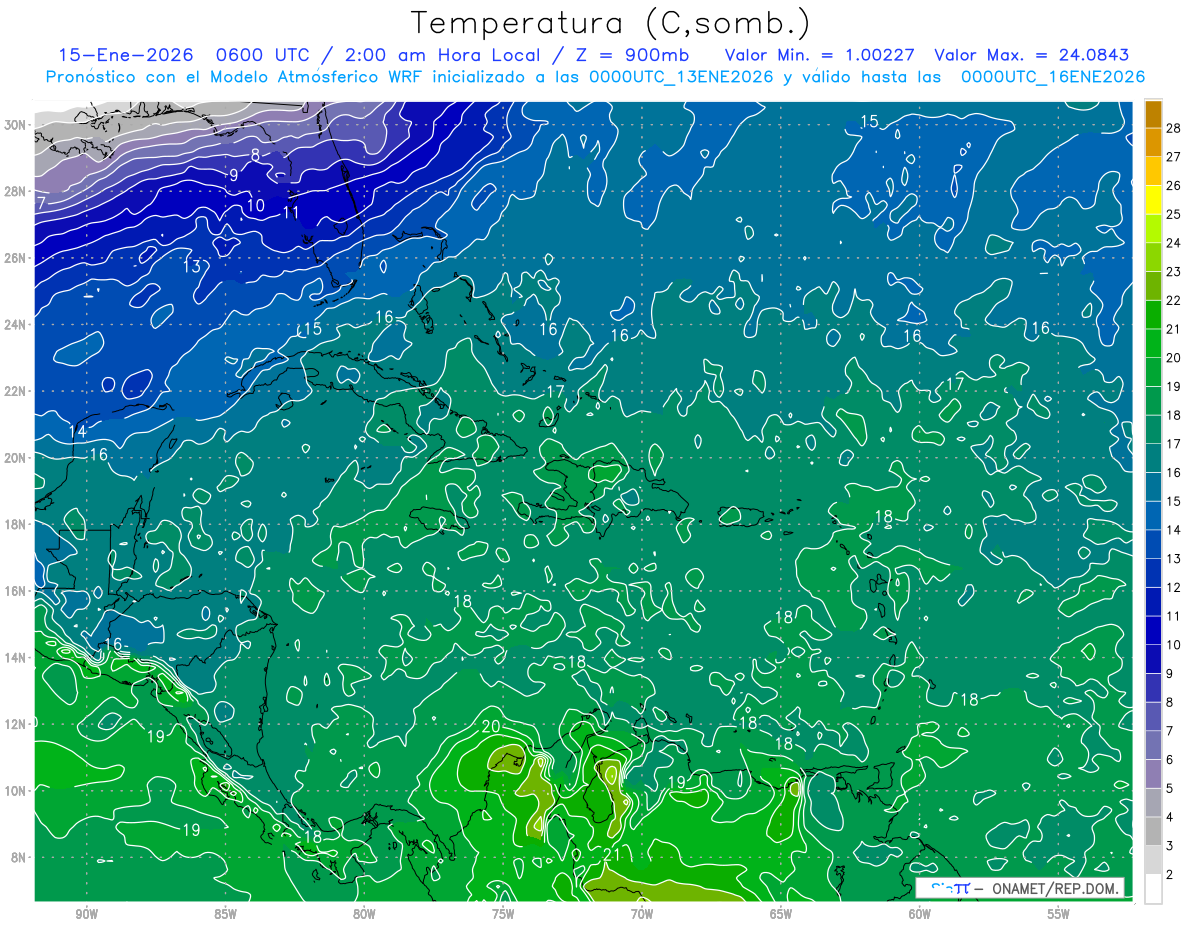Viewport: 1200px width, 927px height.
Task: Click the white bottom swatch of color bar
Action: point(1153,888)
